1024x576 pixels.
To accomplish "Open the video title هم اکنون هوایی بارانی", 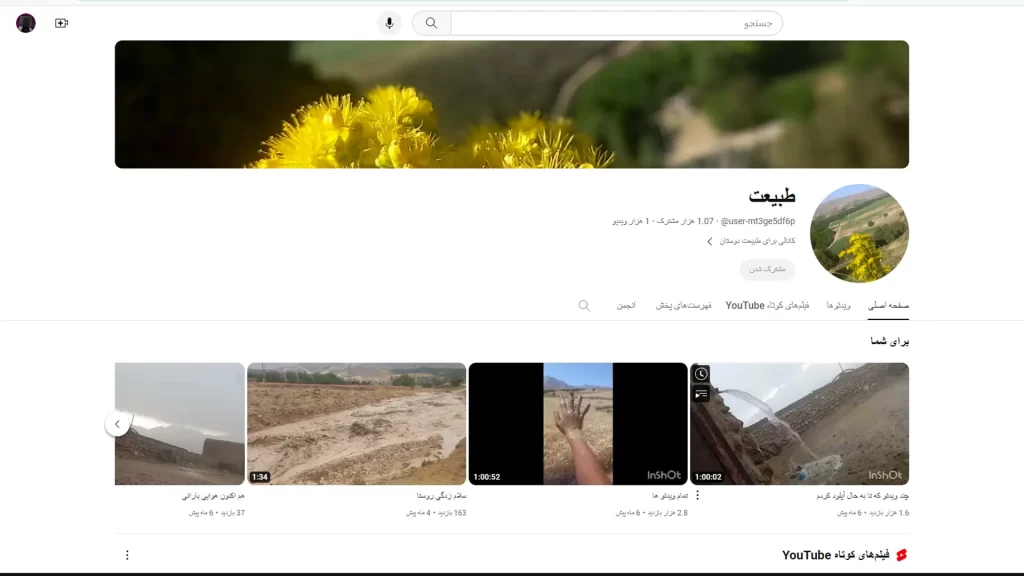I will coord(213,496).
